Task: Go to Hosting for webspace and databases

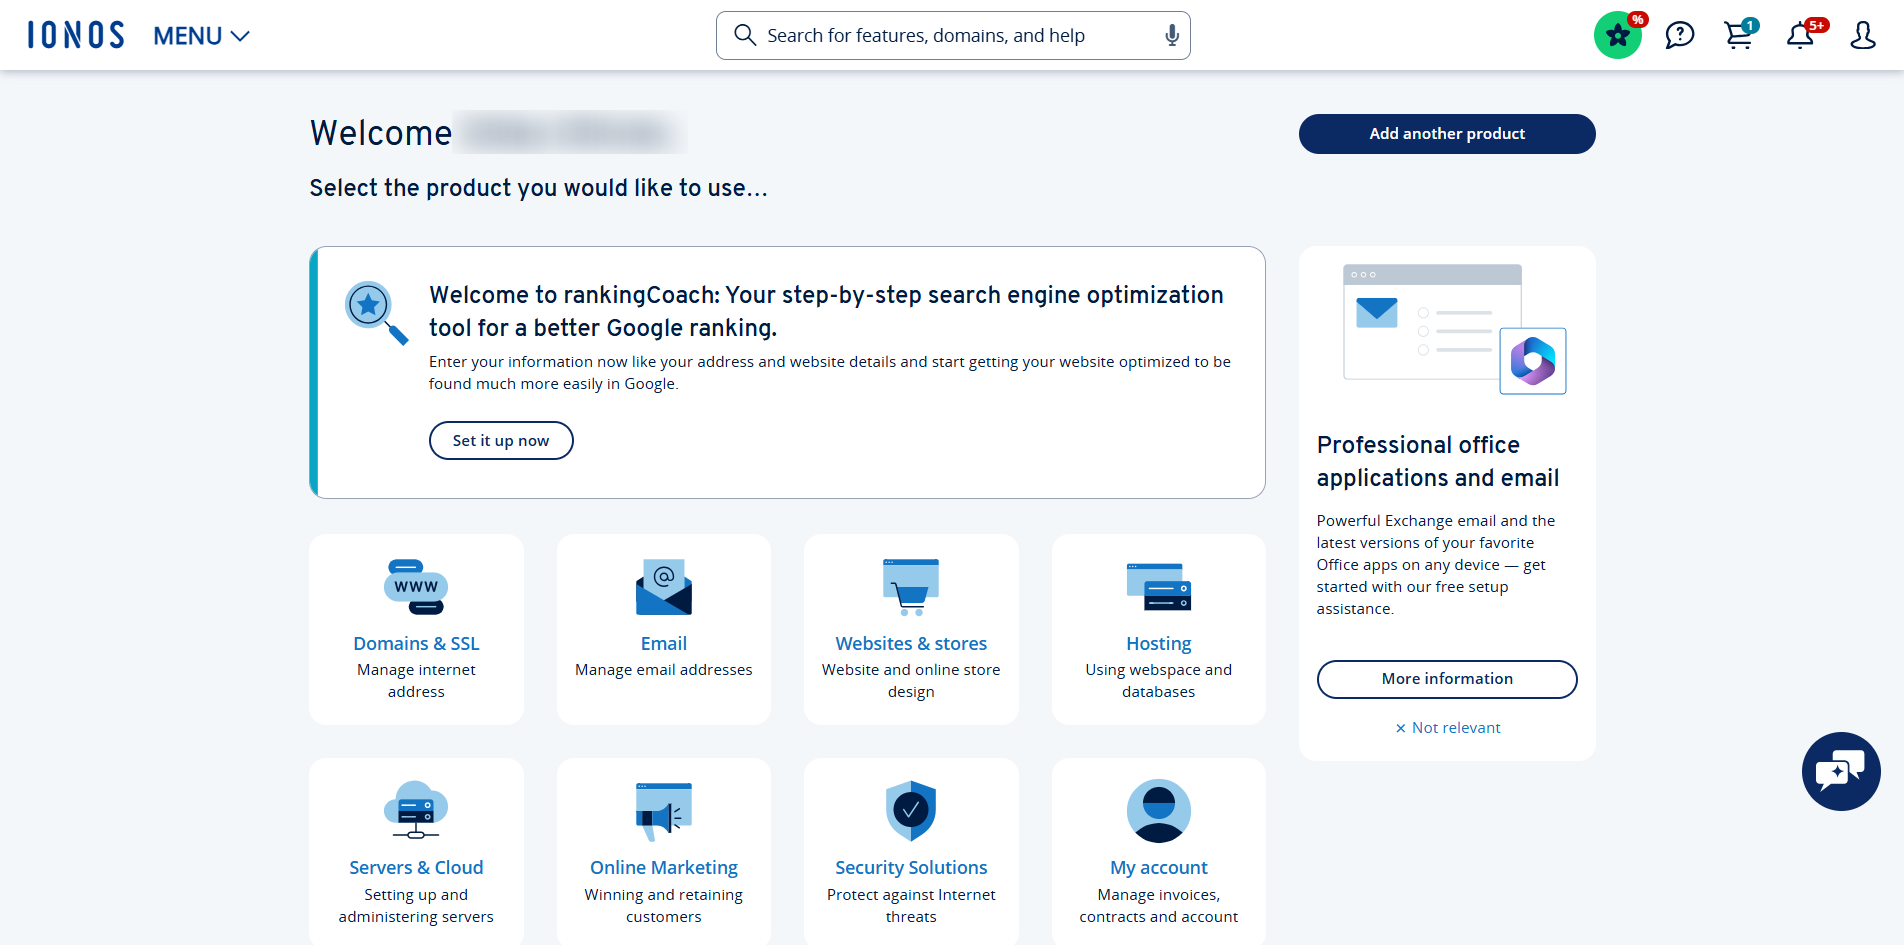Action: coord(1158,629)
